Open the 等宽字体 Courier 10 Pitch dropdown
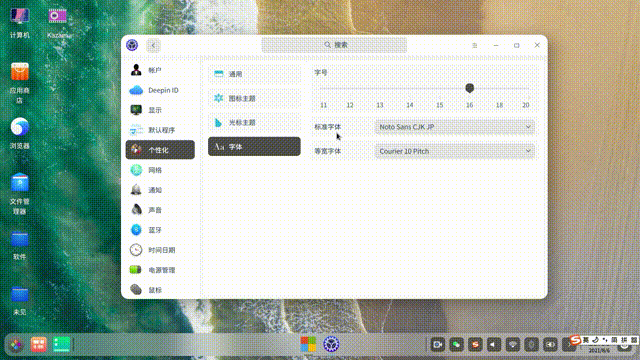640x360 pixels. 455,151
